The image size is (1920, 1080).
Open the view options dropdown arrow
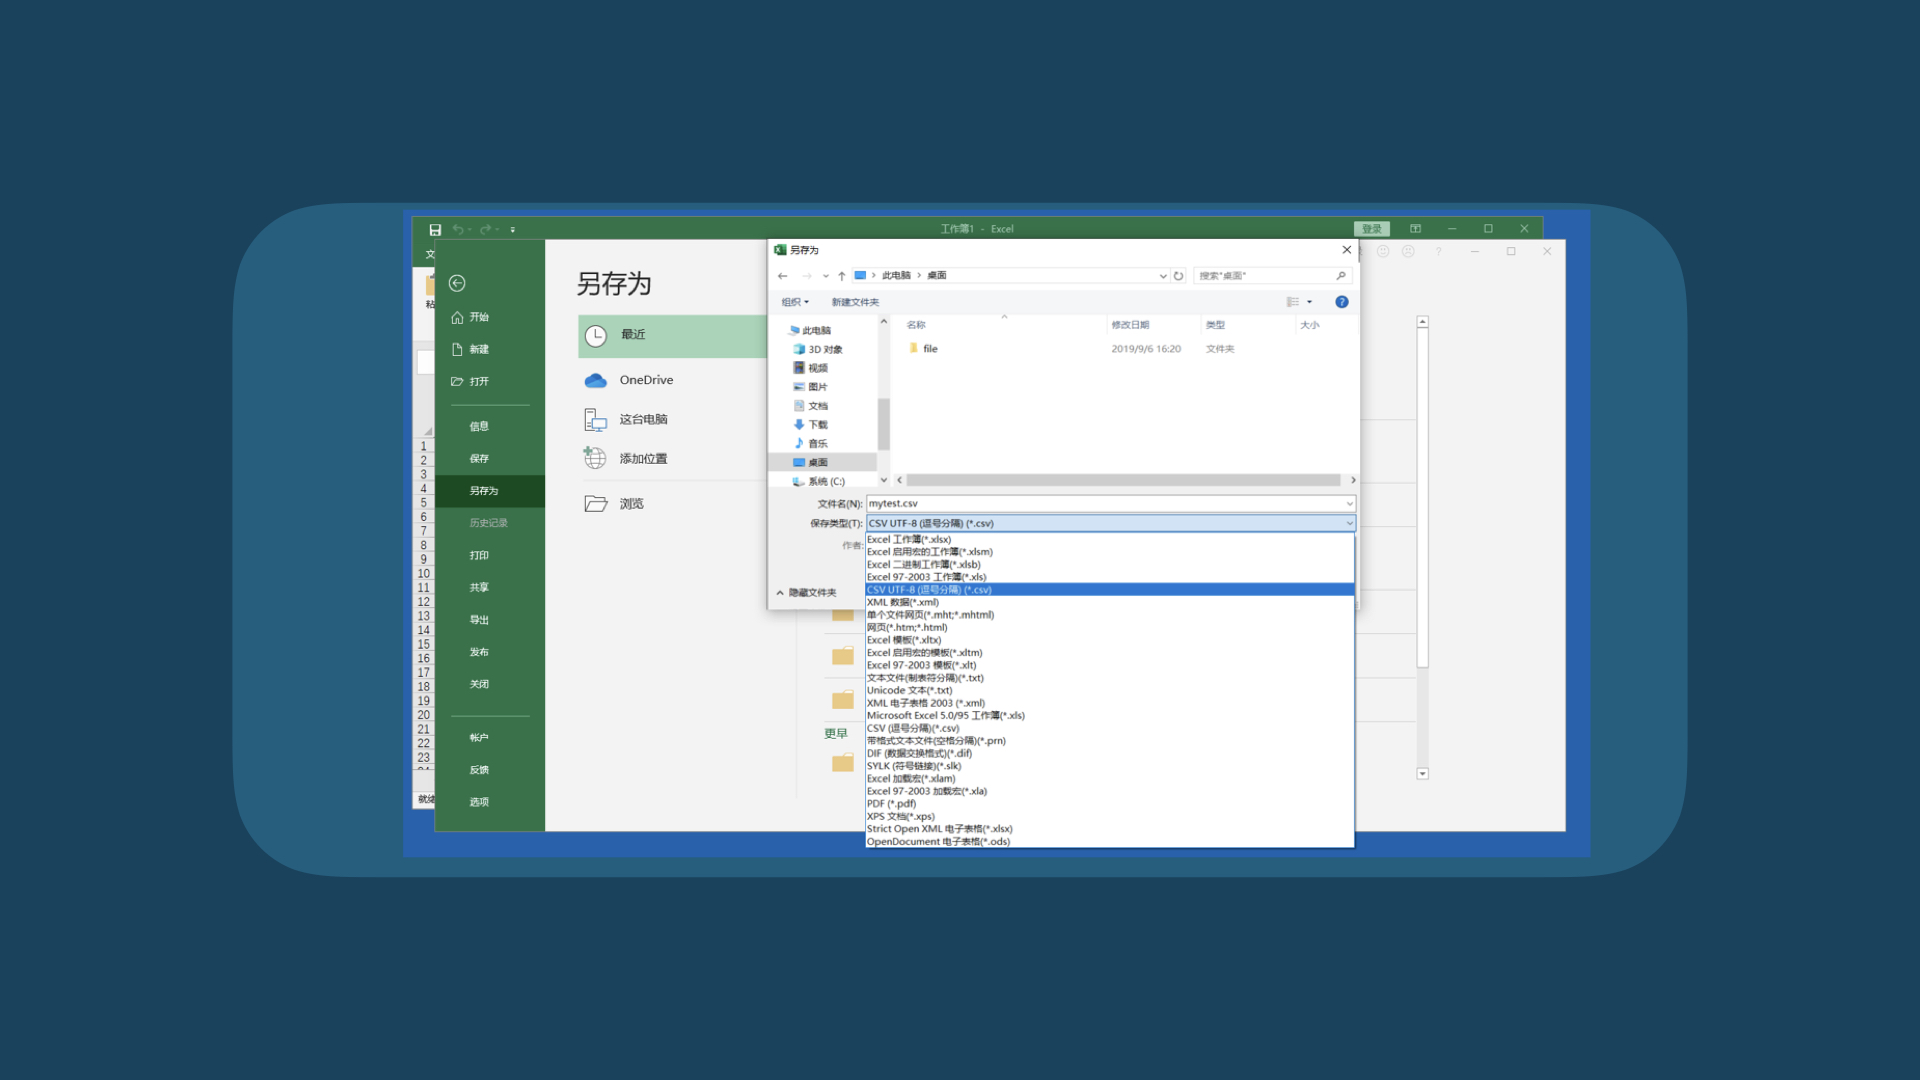click(1309, 302)
